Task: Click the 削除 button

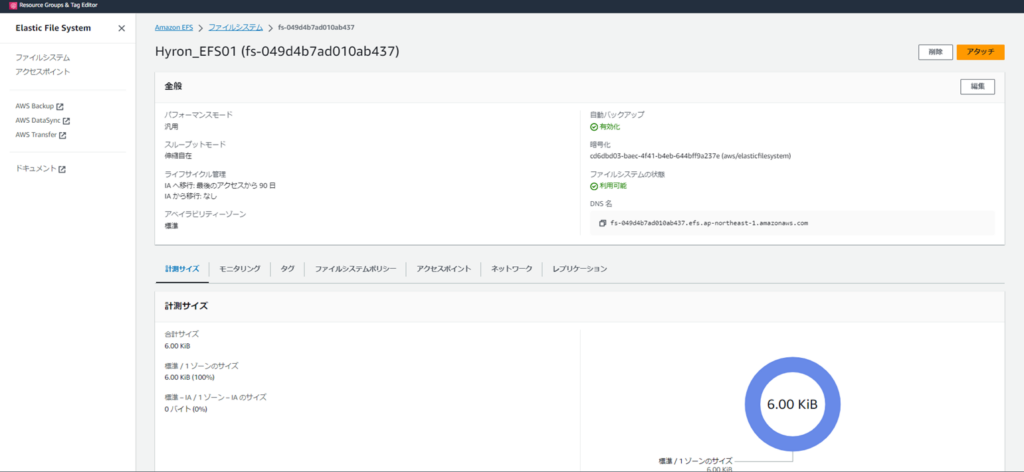Action: pos(935,52)
